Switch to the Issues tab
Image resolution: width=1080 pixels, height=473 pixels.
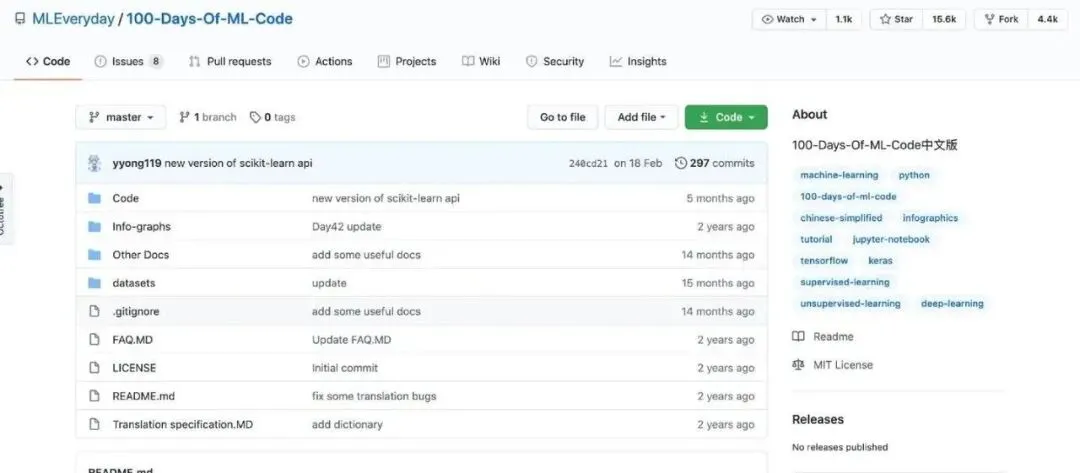(129, 61)
